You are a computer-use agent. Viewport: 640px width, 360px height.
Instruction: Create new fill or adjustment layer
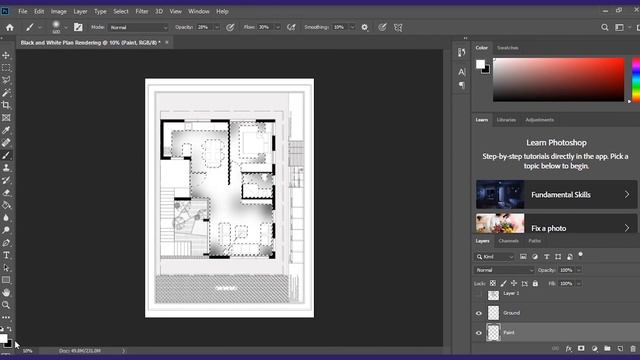pyautogui.click(x=594, y=349)
